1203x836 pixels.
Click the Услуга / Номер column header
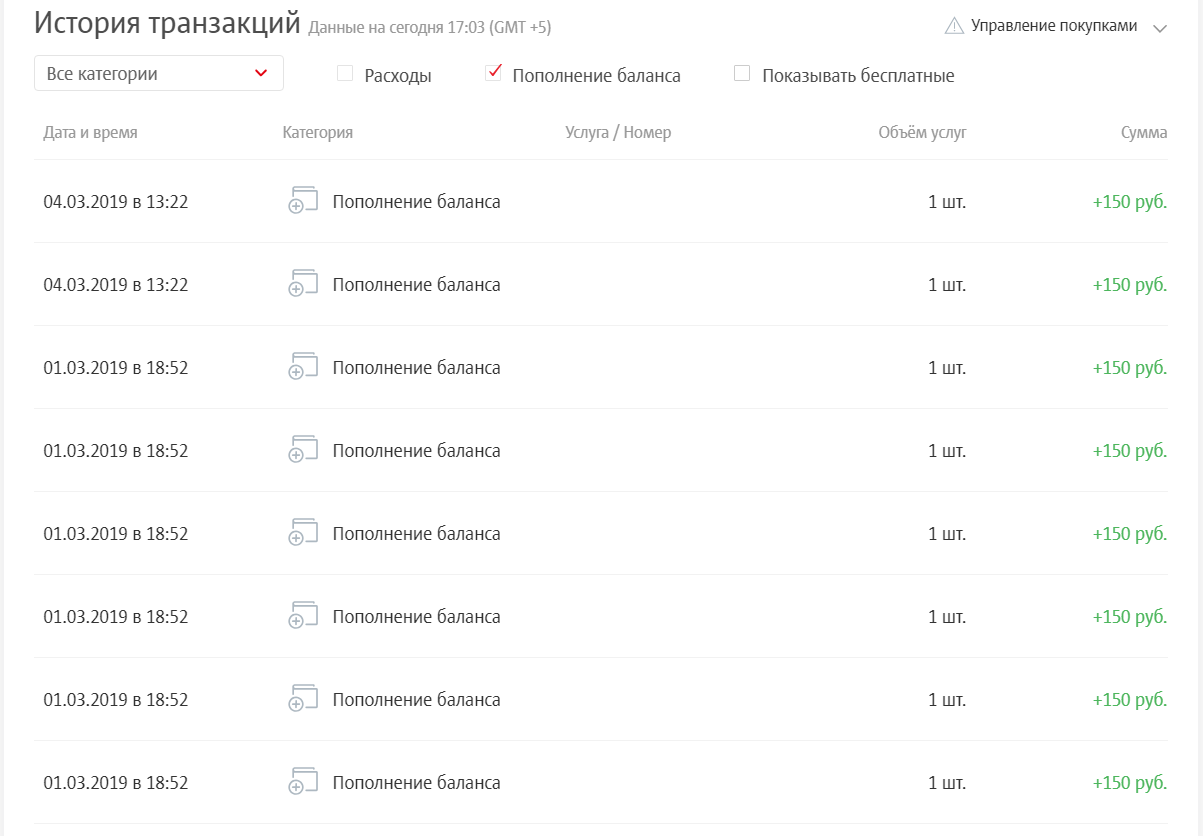tap(618, 132)
